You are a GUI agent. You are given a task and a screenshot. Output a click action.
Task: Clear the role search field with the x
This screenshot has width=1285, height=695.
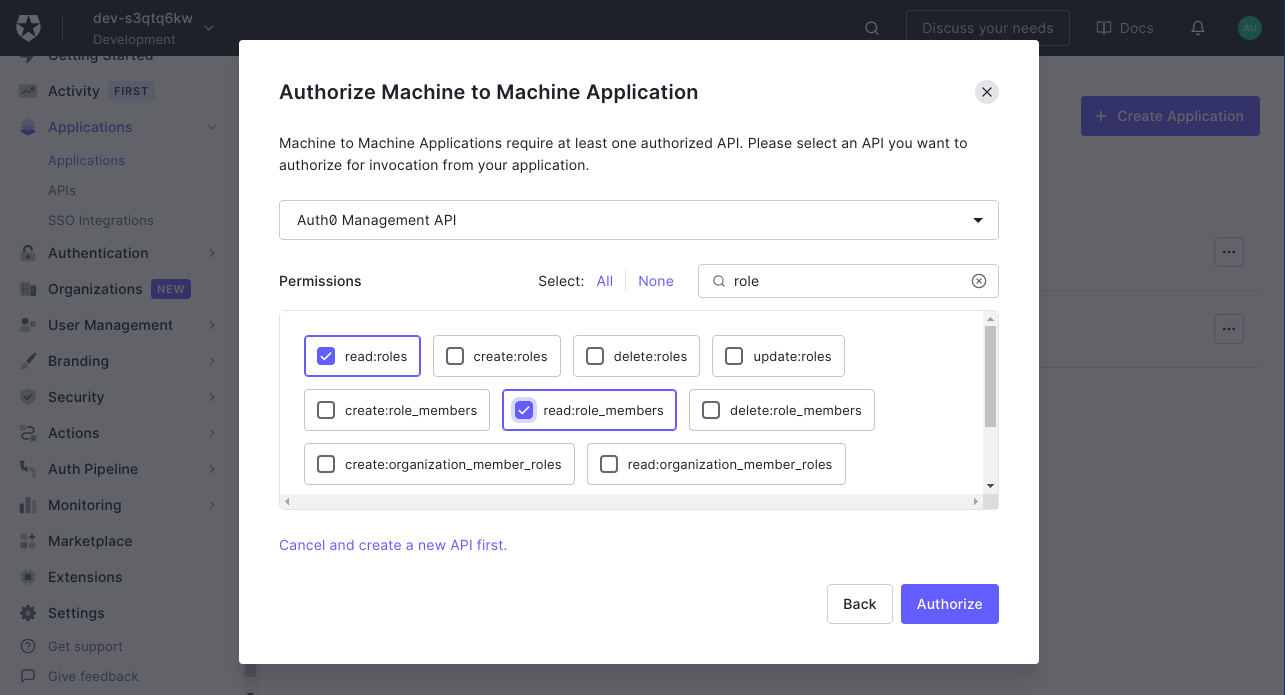(x=978, y=281)
